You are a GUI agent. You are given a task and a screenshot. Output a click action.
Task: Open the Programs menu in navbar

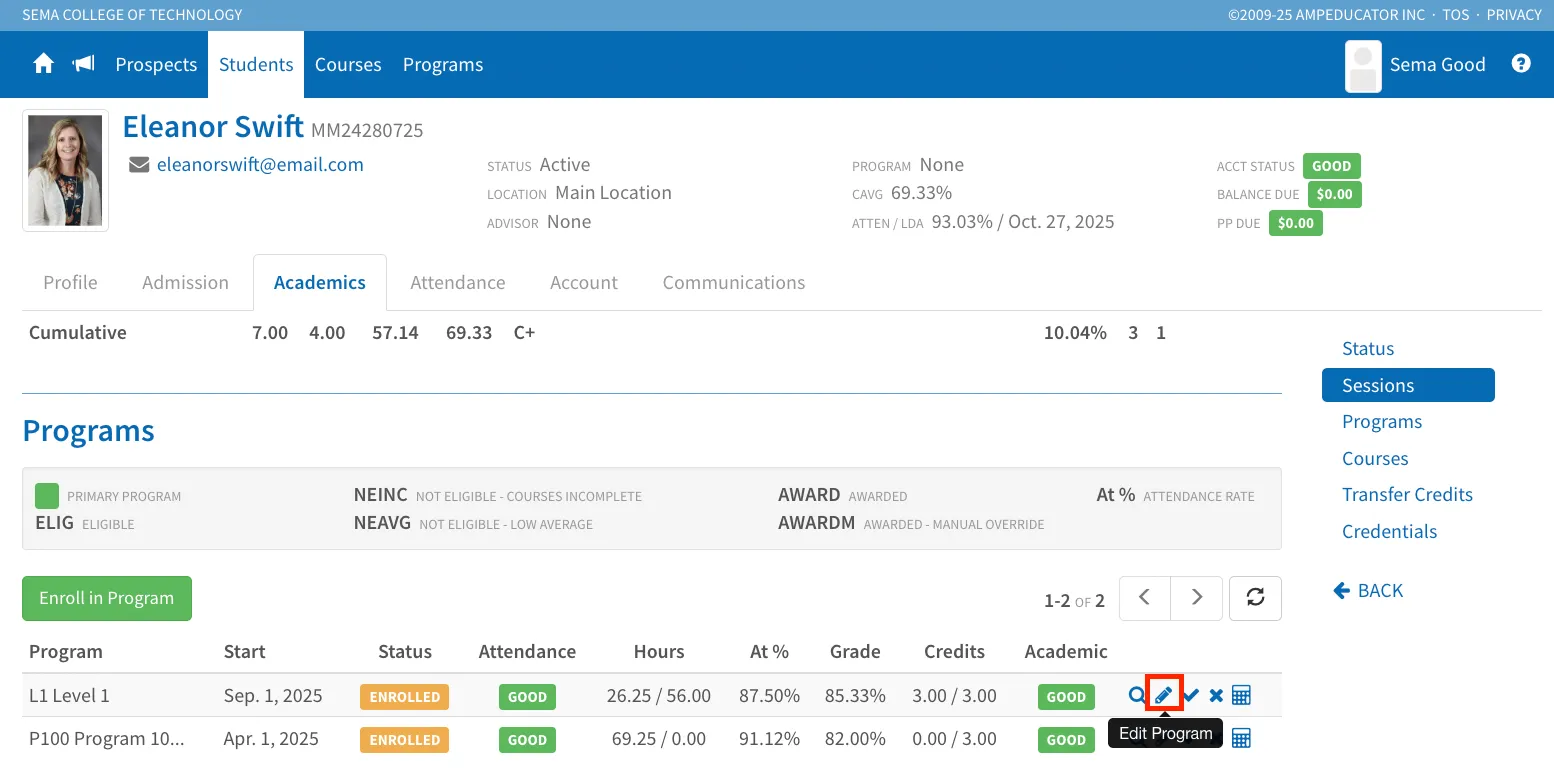pos(443,64)
